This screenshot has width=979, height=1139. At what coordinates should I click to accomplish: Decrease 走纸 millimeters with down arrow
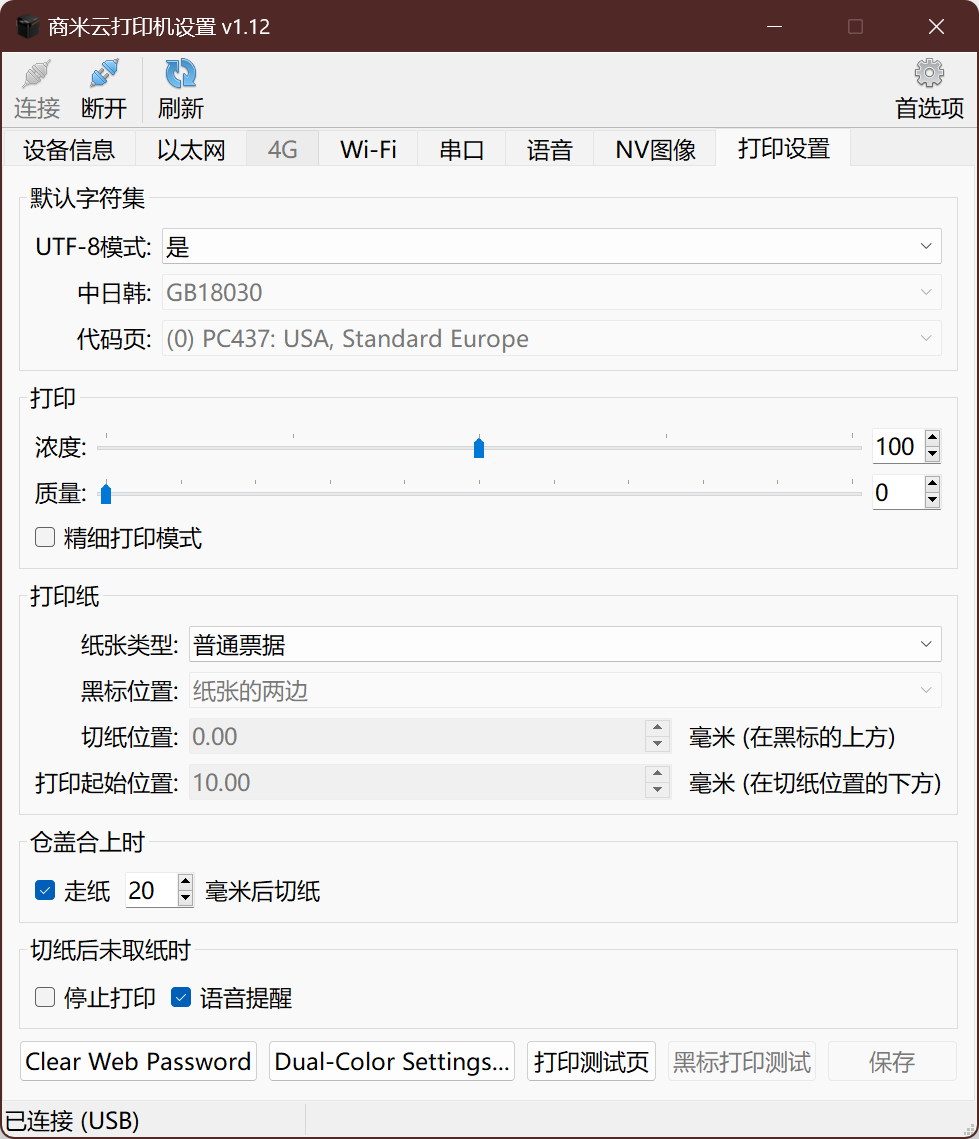185,898
